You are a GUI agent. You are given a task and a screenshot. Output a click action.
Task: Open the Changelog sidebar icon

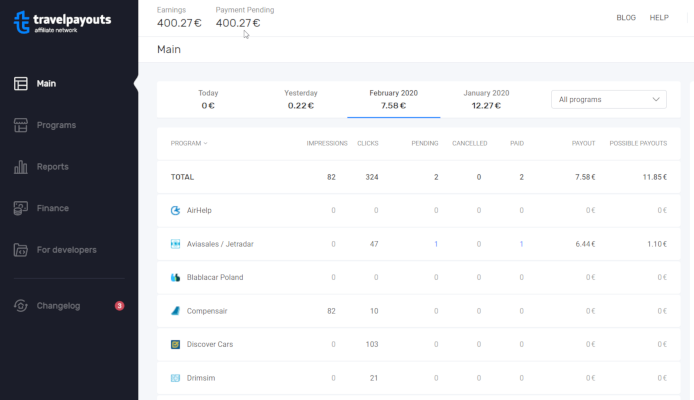tap(21, 306)
